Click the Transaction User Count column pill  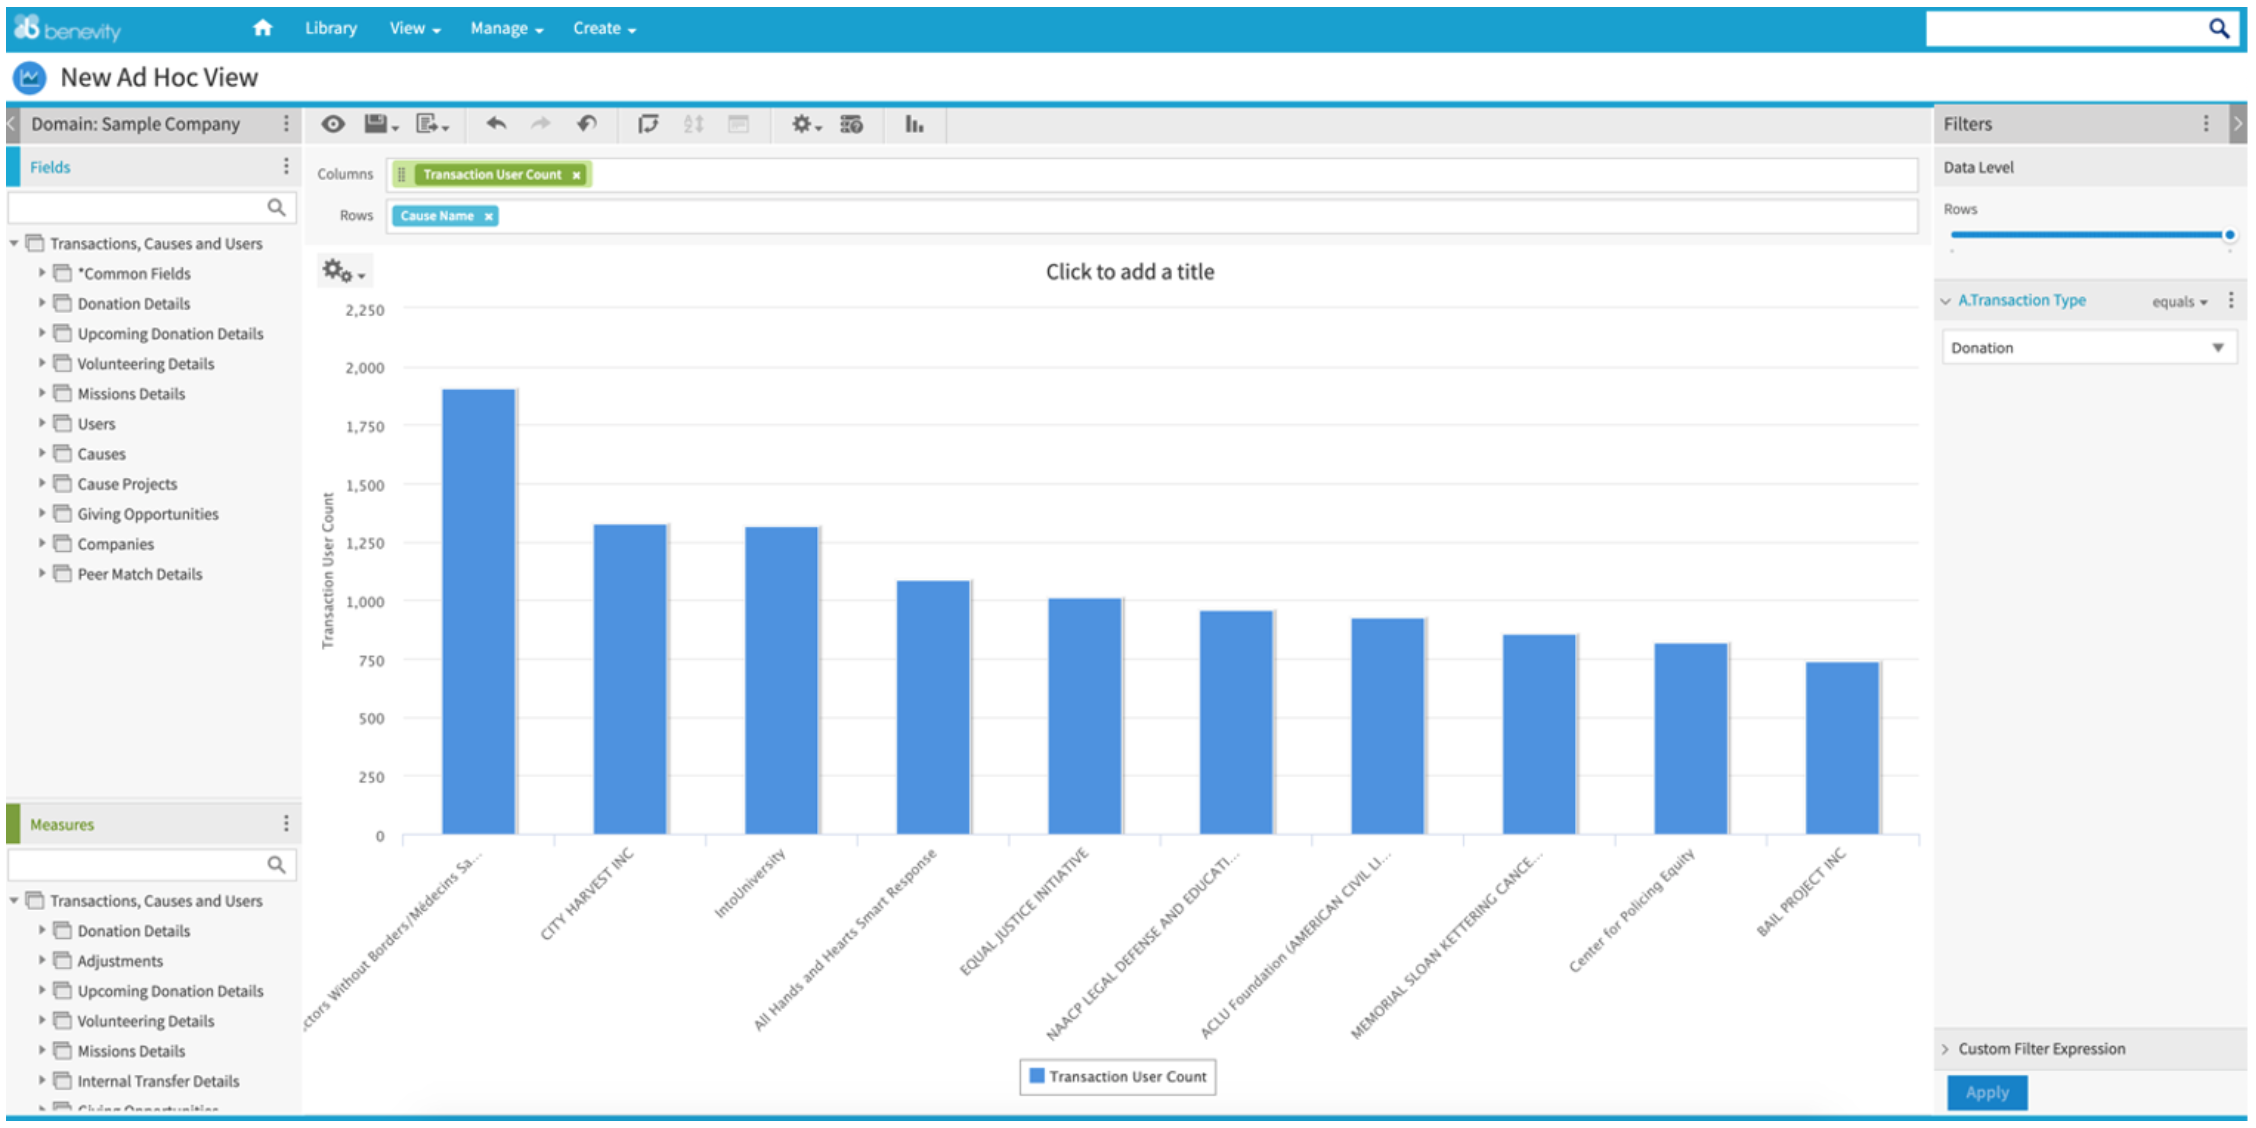[492, 175]
